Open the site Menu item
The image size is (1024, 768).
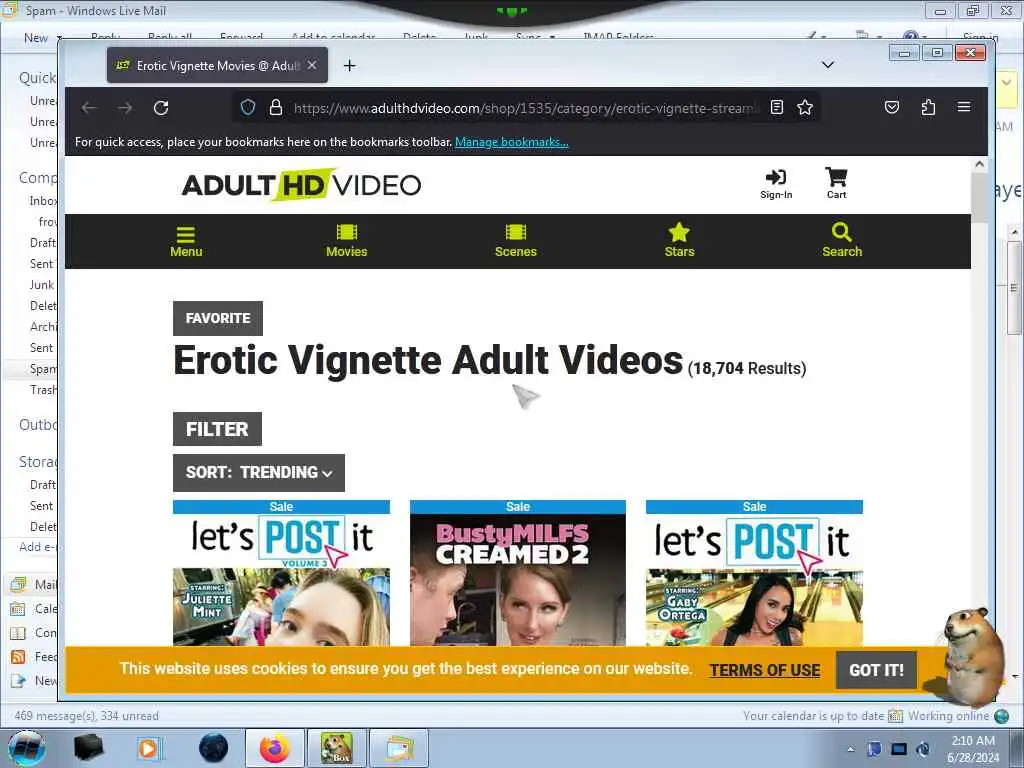click(x=186, y=242)
